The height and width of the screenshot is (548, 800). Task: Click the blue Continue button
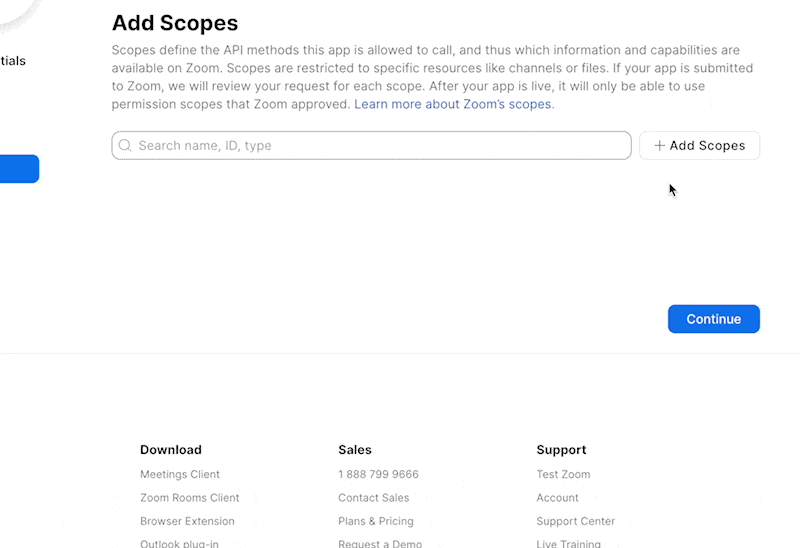[x=713, y=319]
